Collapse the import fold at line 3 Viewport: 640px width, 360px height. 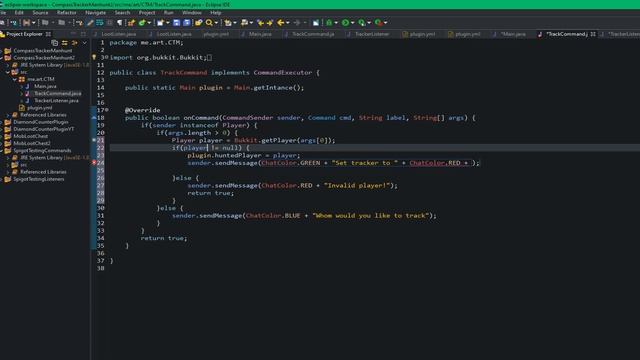pos(107,58)
